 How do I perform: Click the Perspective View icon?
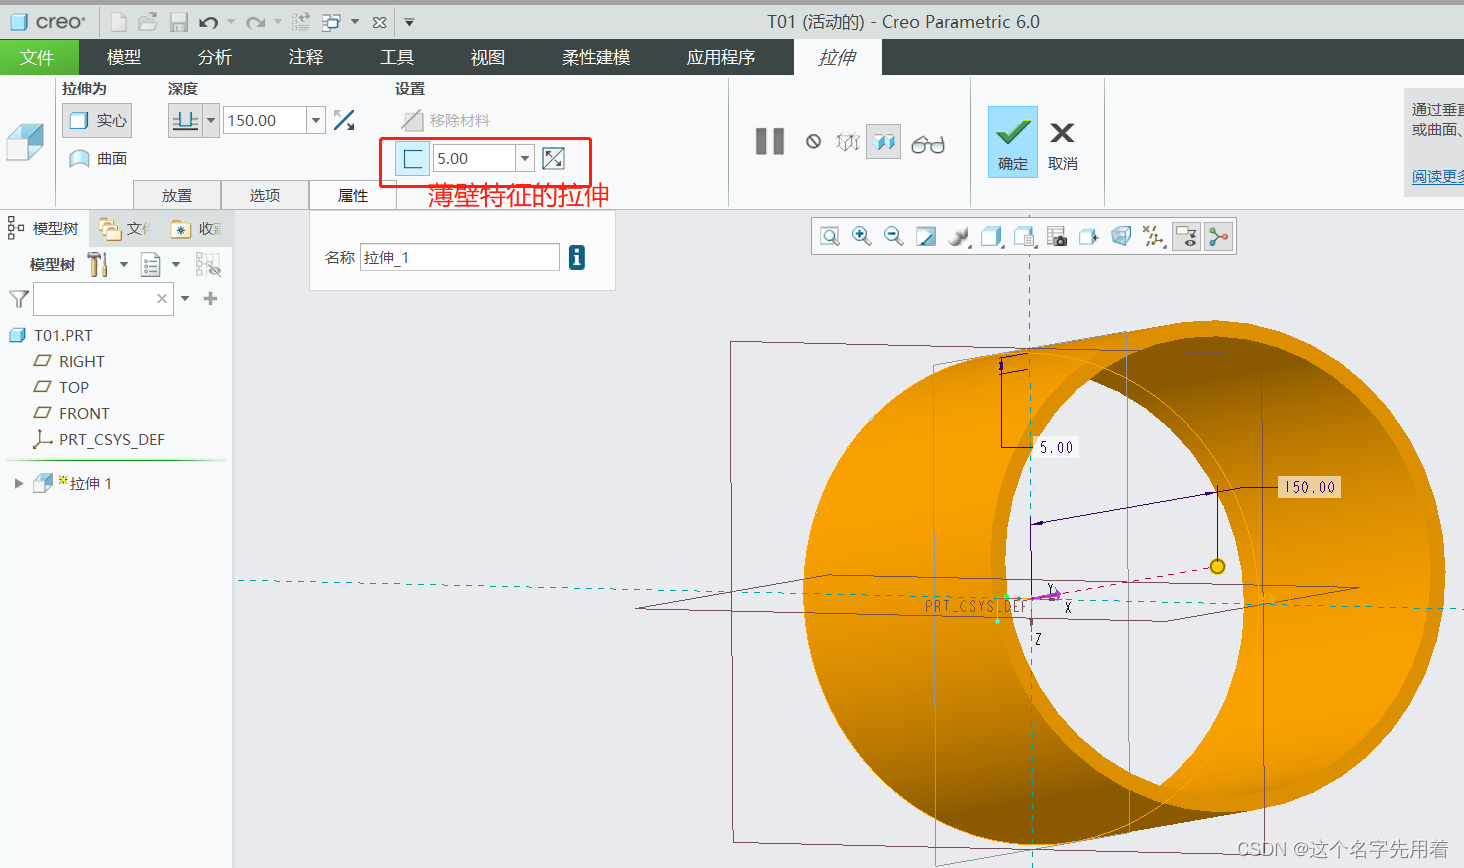tap(1121, 236)
